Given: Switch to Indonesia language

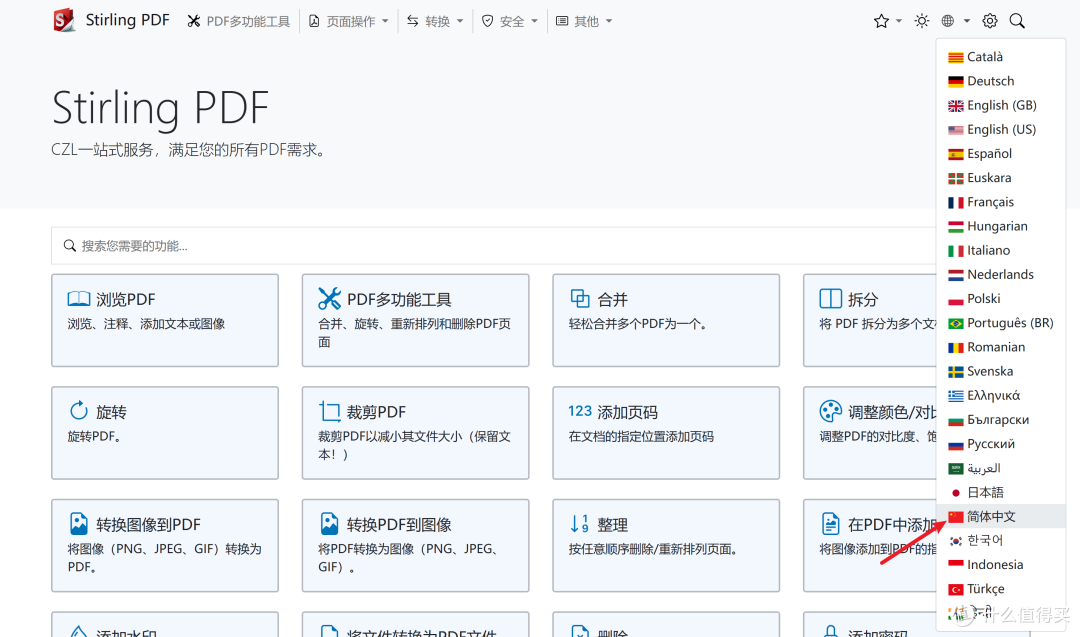Looking at the screenshot, I should pyautogui.click(x=1000, y=565).
